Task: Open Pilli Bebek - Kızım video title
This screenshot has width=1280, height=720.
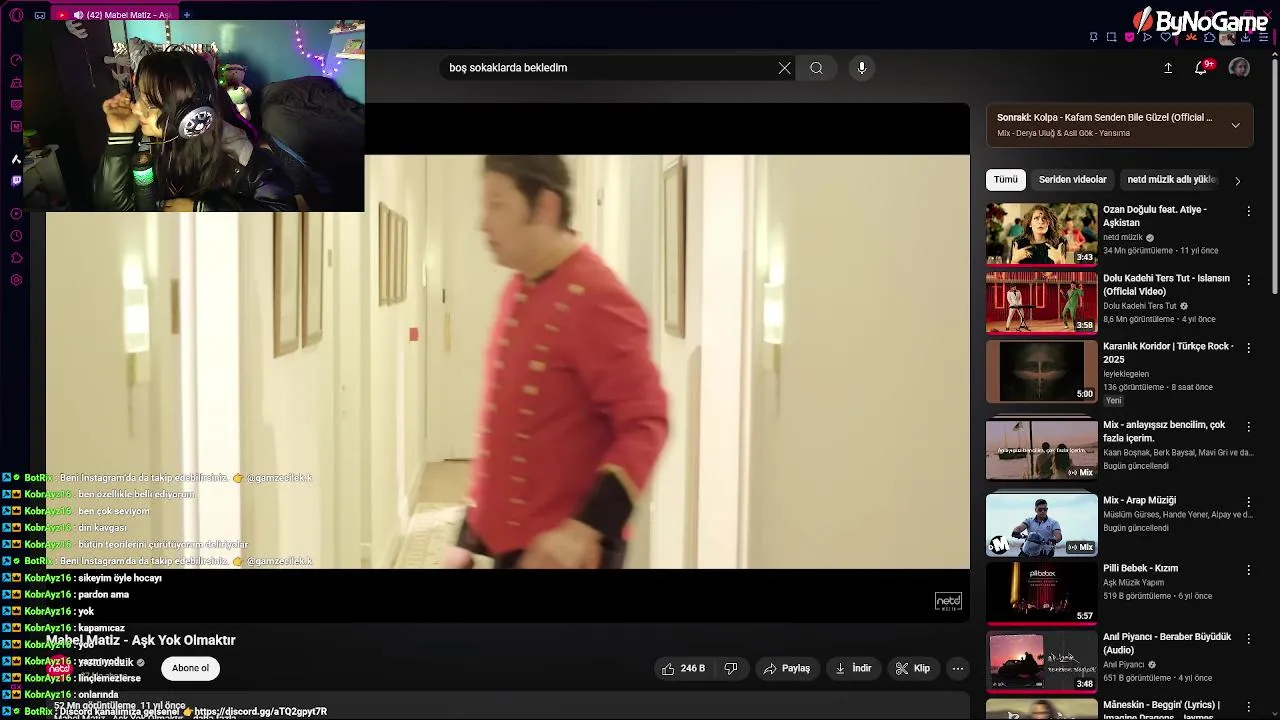Action: click(x=1140, y=568)
